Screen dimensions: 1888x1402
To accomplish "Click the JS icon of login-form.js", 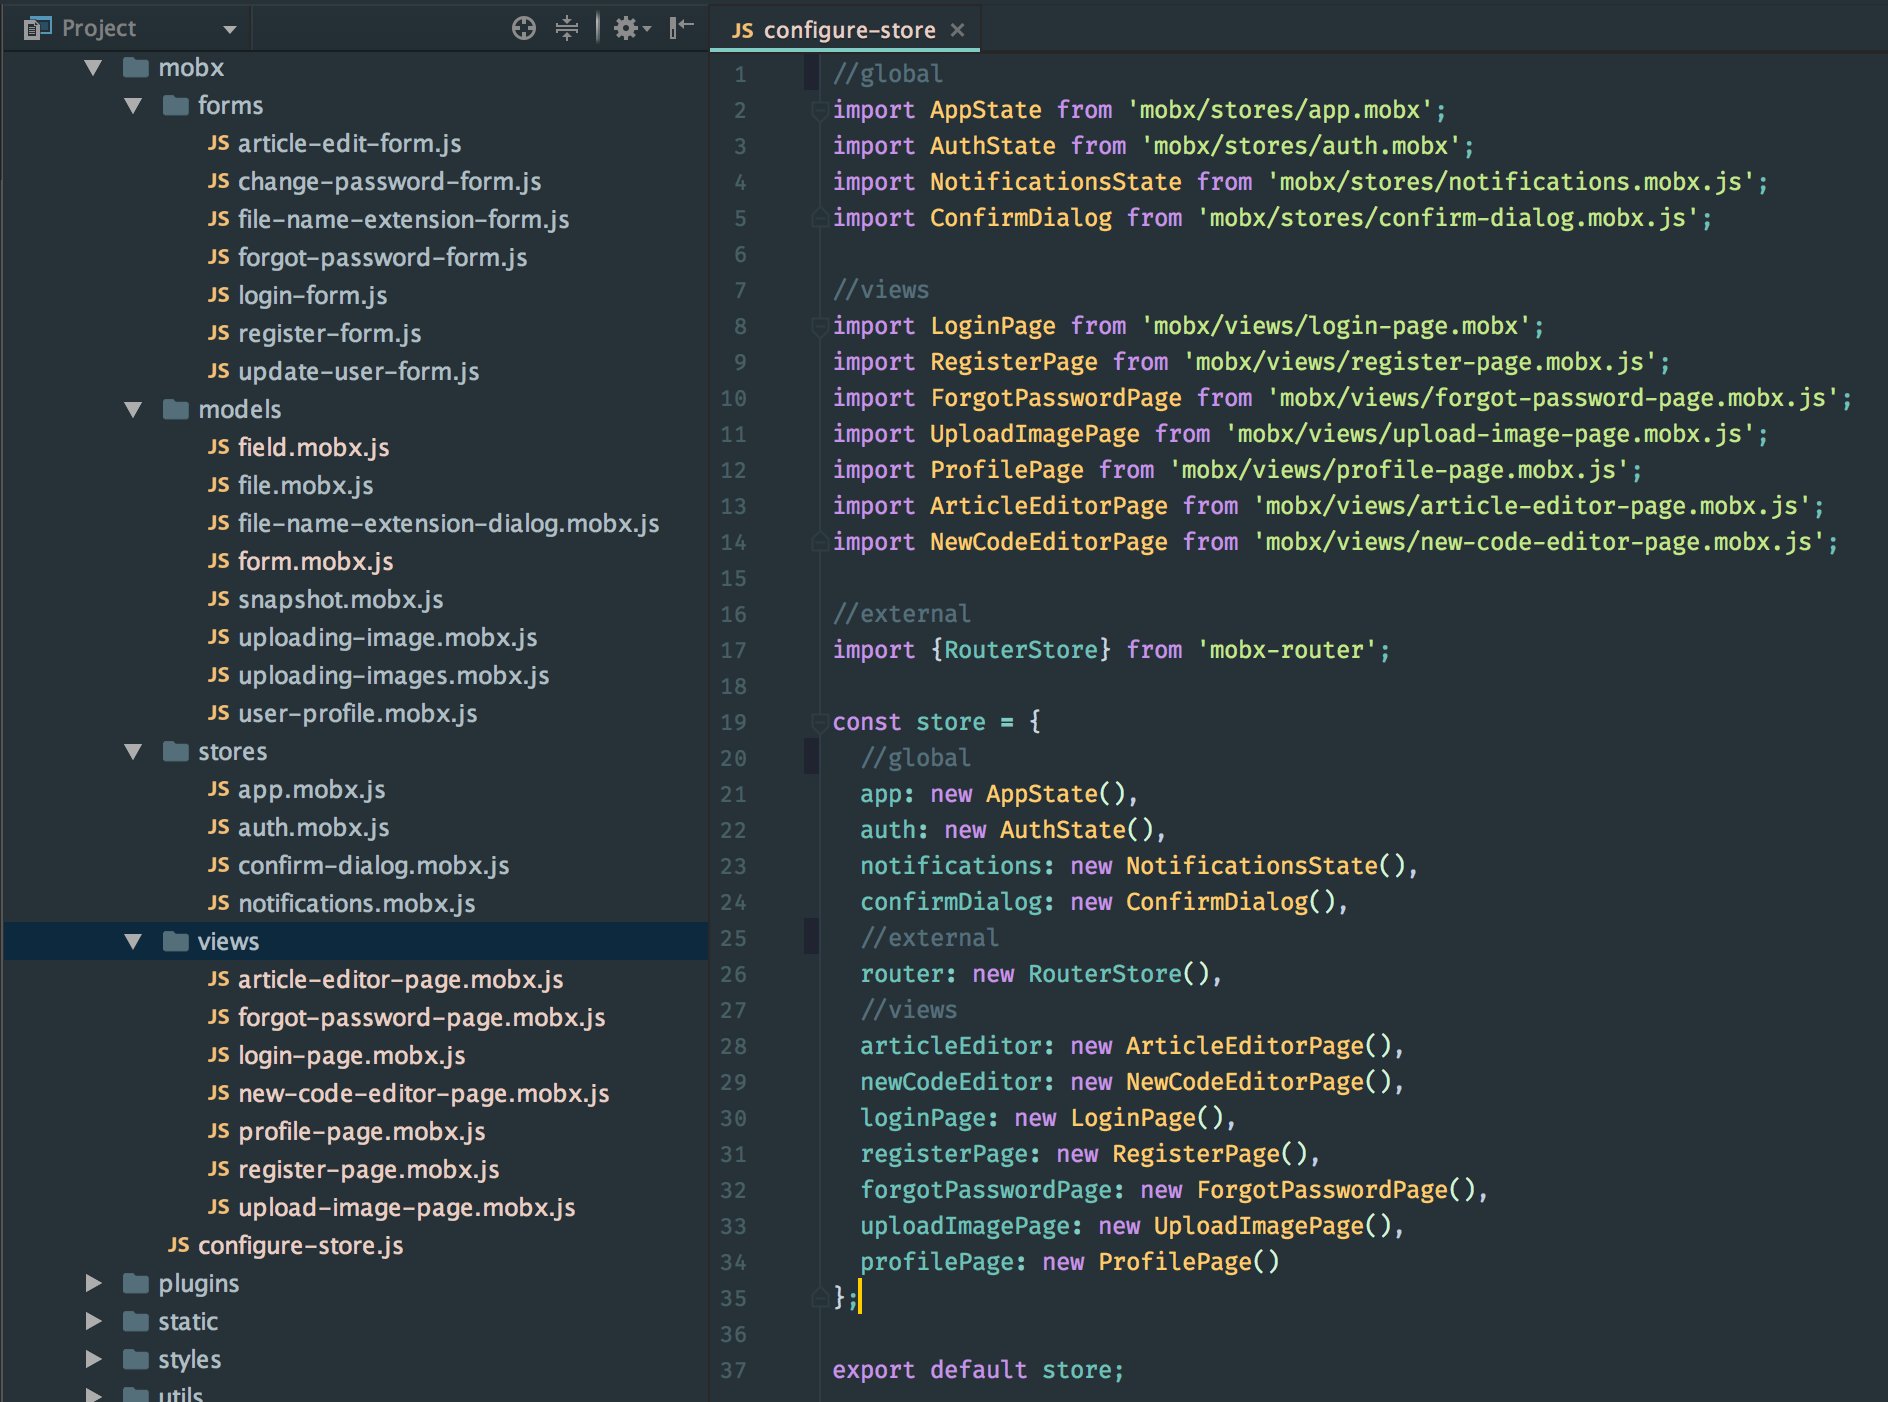I will coord(218,295).
